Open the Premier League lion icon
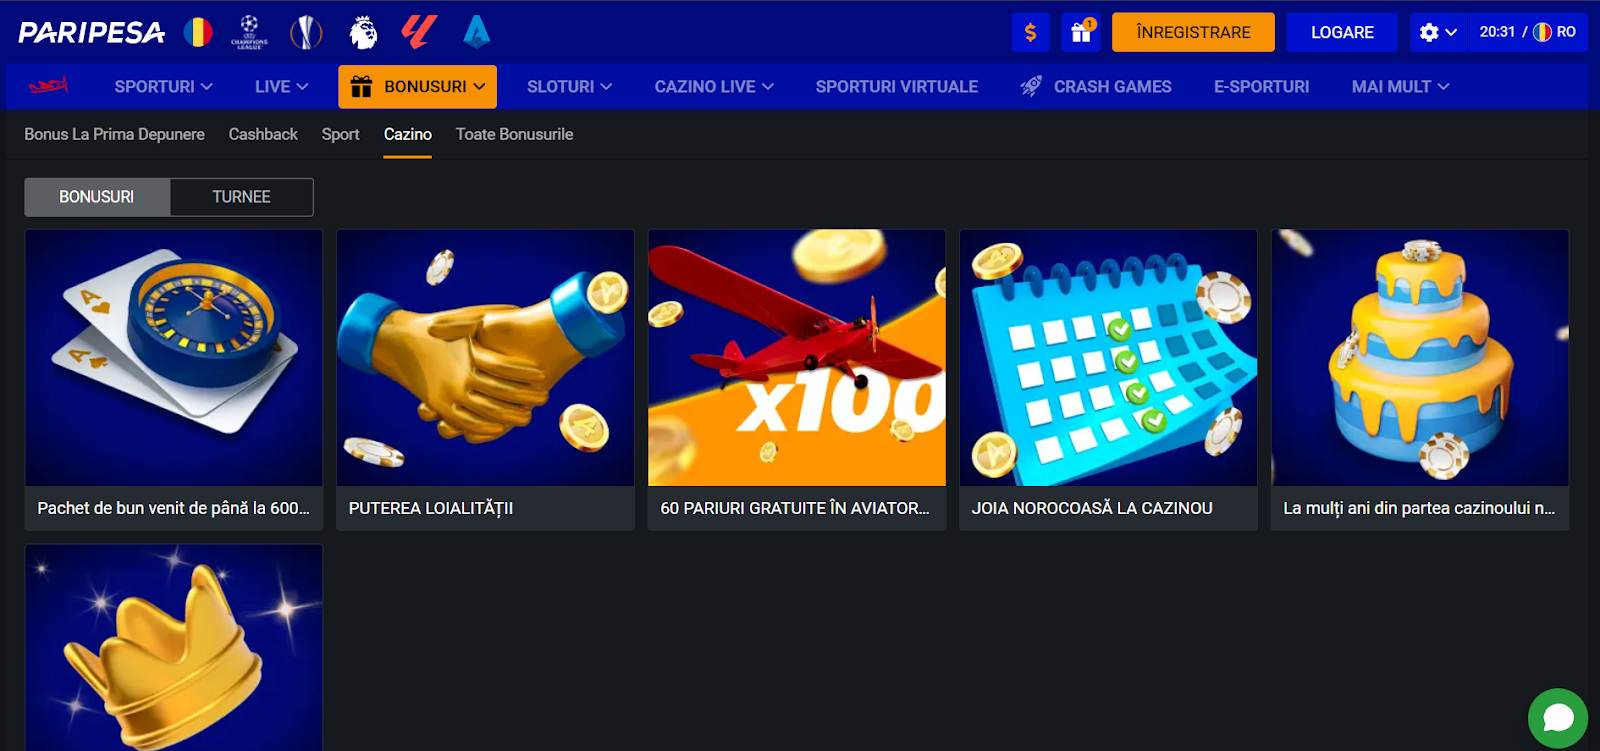The height and width of the screenshot is (751, 1600). pos(363,32)
